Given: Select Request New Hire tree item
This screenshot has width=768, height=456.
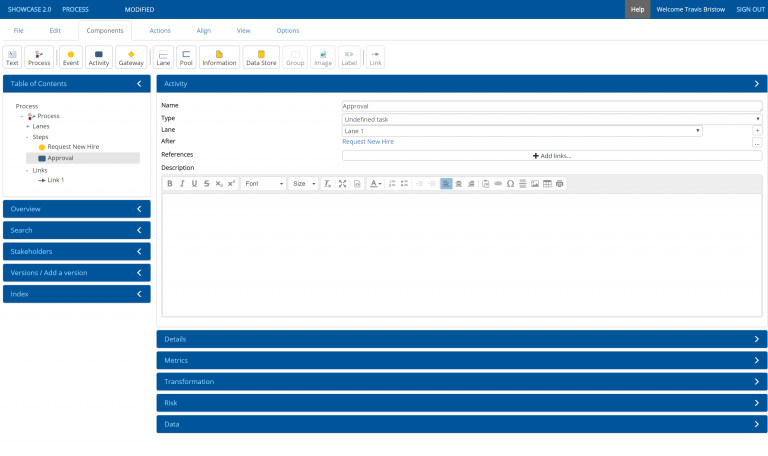Looking at the screenshot, I should pyautogui.click(x=73, y=147).
